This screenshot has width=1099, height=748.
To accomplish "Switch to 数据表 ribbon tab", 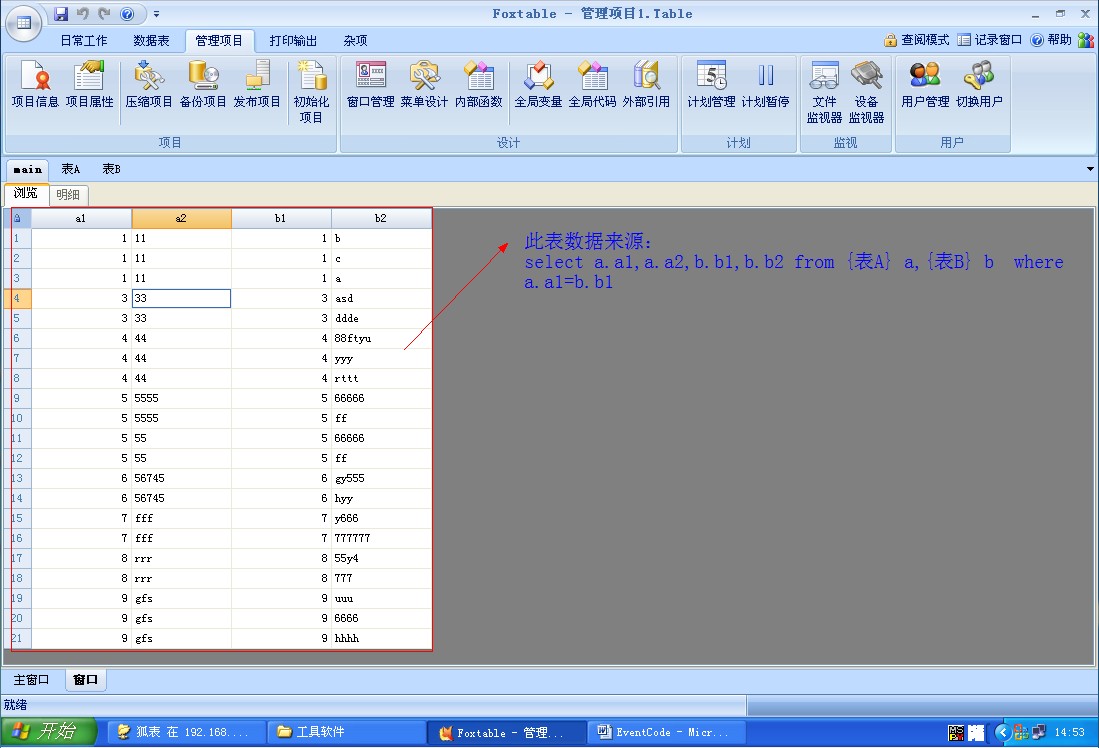I will (151, 41).
